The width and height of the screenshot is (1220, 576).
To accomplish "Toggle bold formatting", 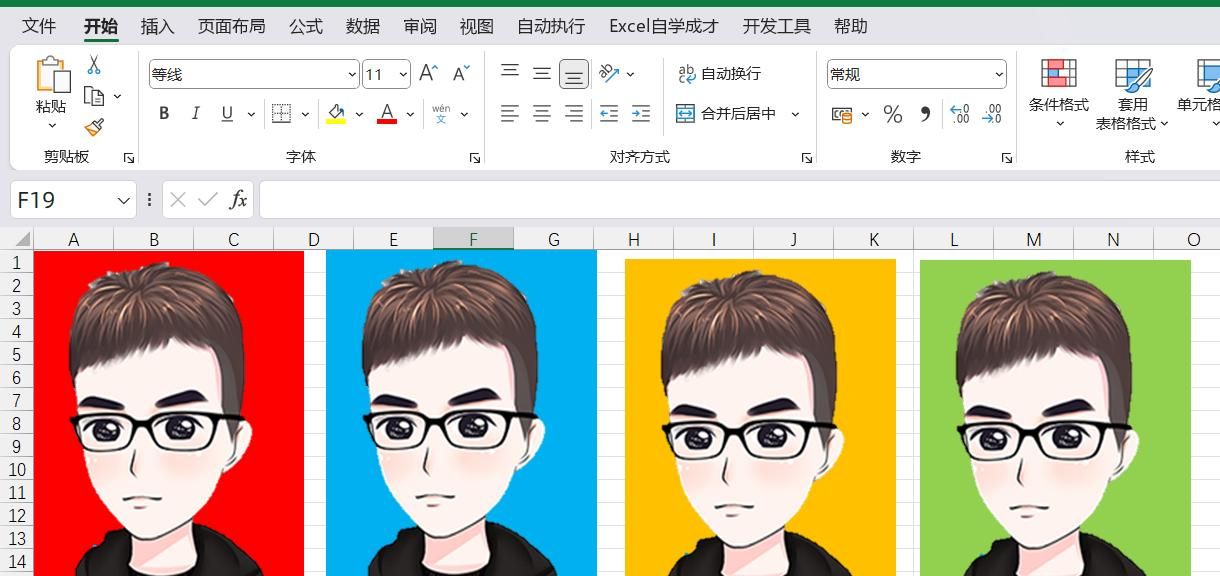I will 164,114.
